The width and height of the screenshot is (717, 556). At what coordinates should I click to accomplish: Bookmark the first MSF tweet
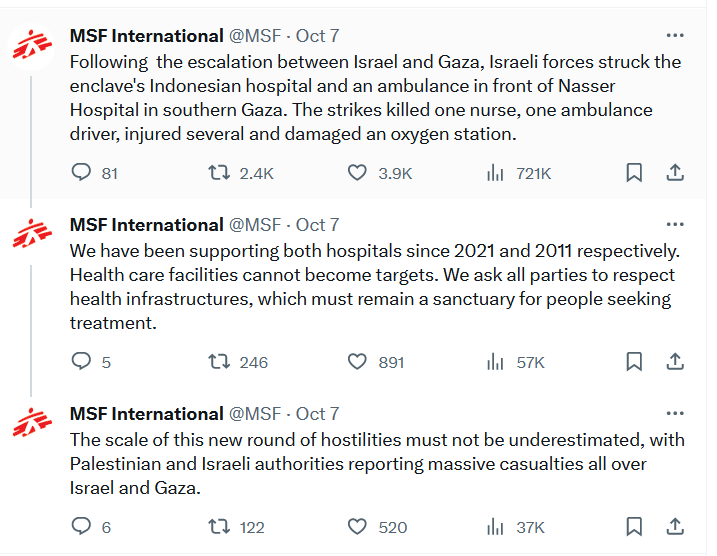click(x=634, y=173)
